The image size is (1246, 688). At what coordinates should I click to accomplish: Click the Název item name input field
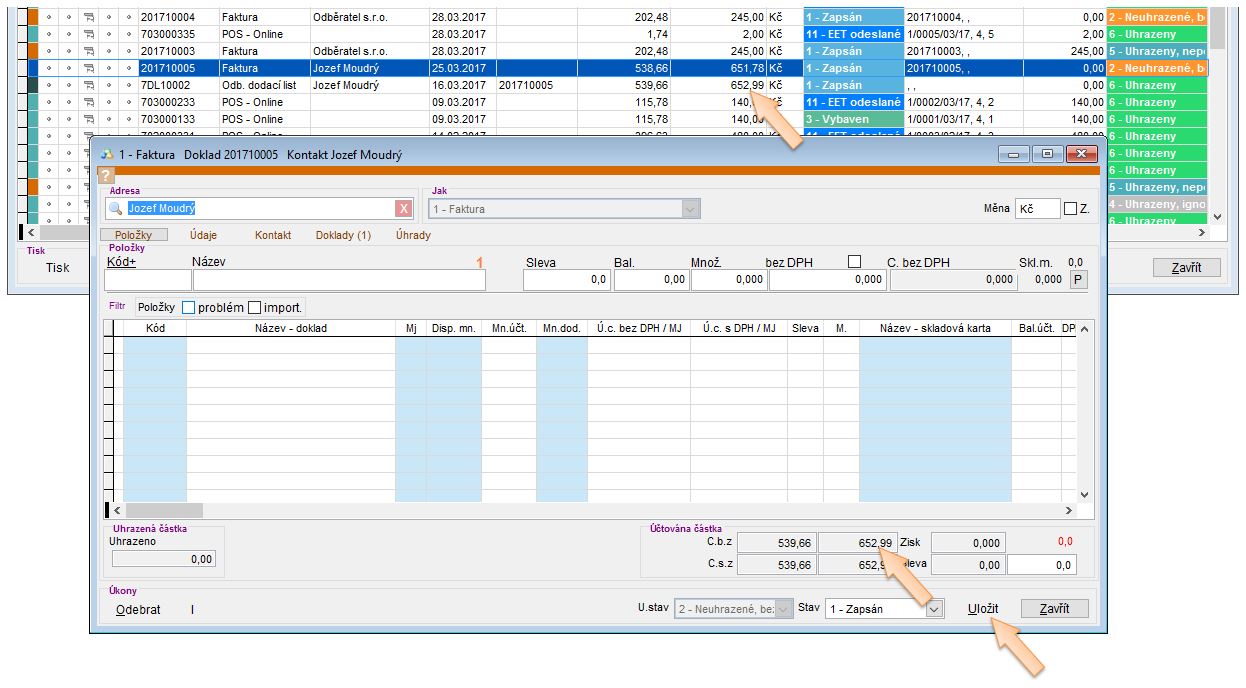pos(339,280)
